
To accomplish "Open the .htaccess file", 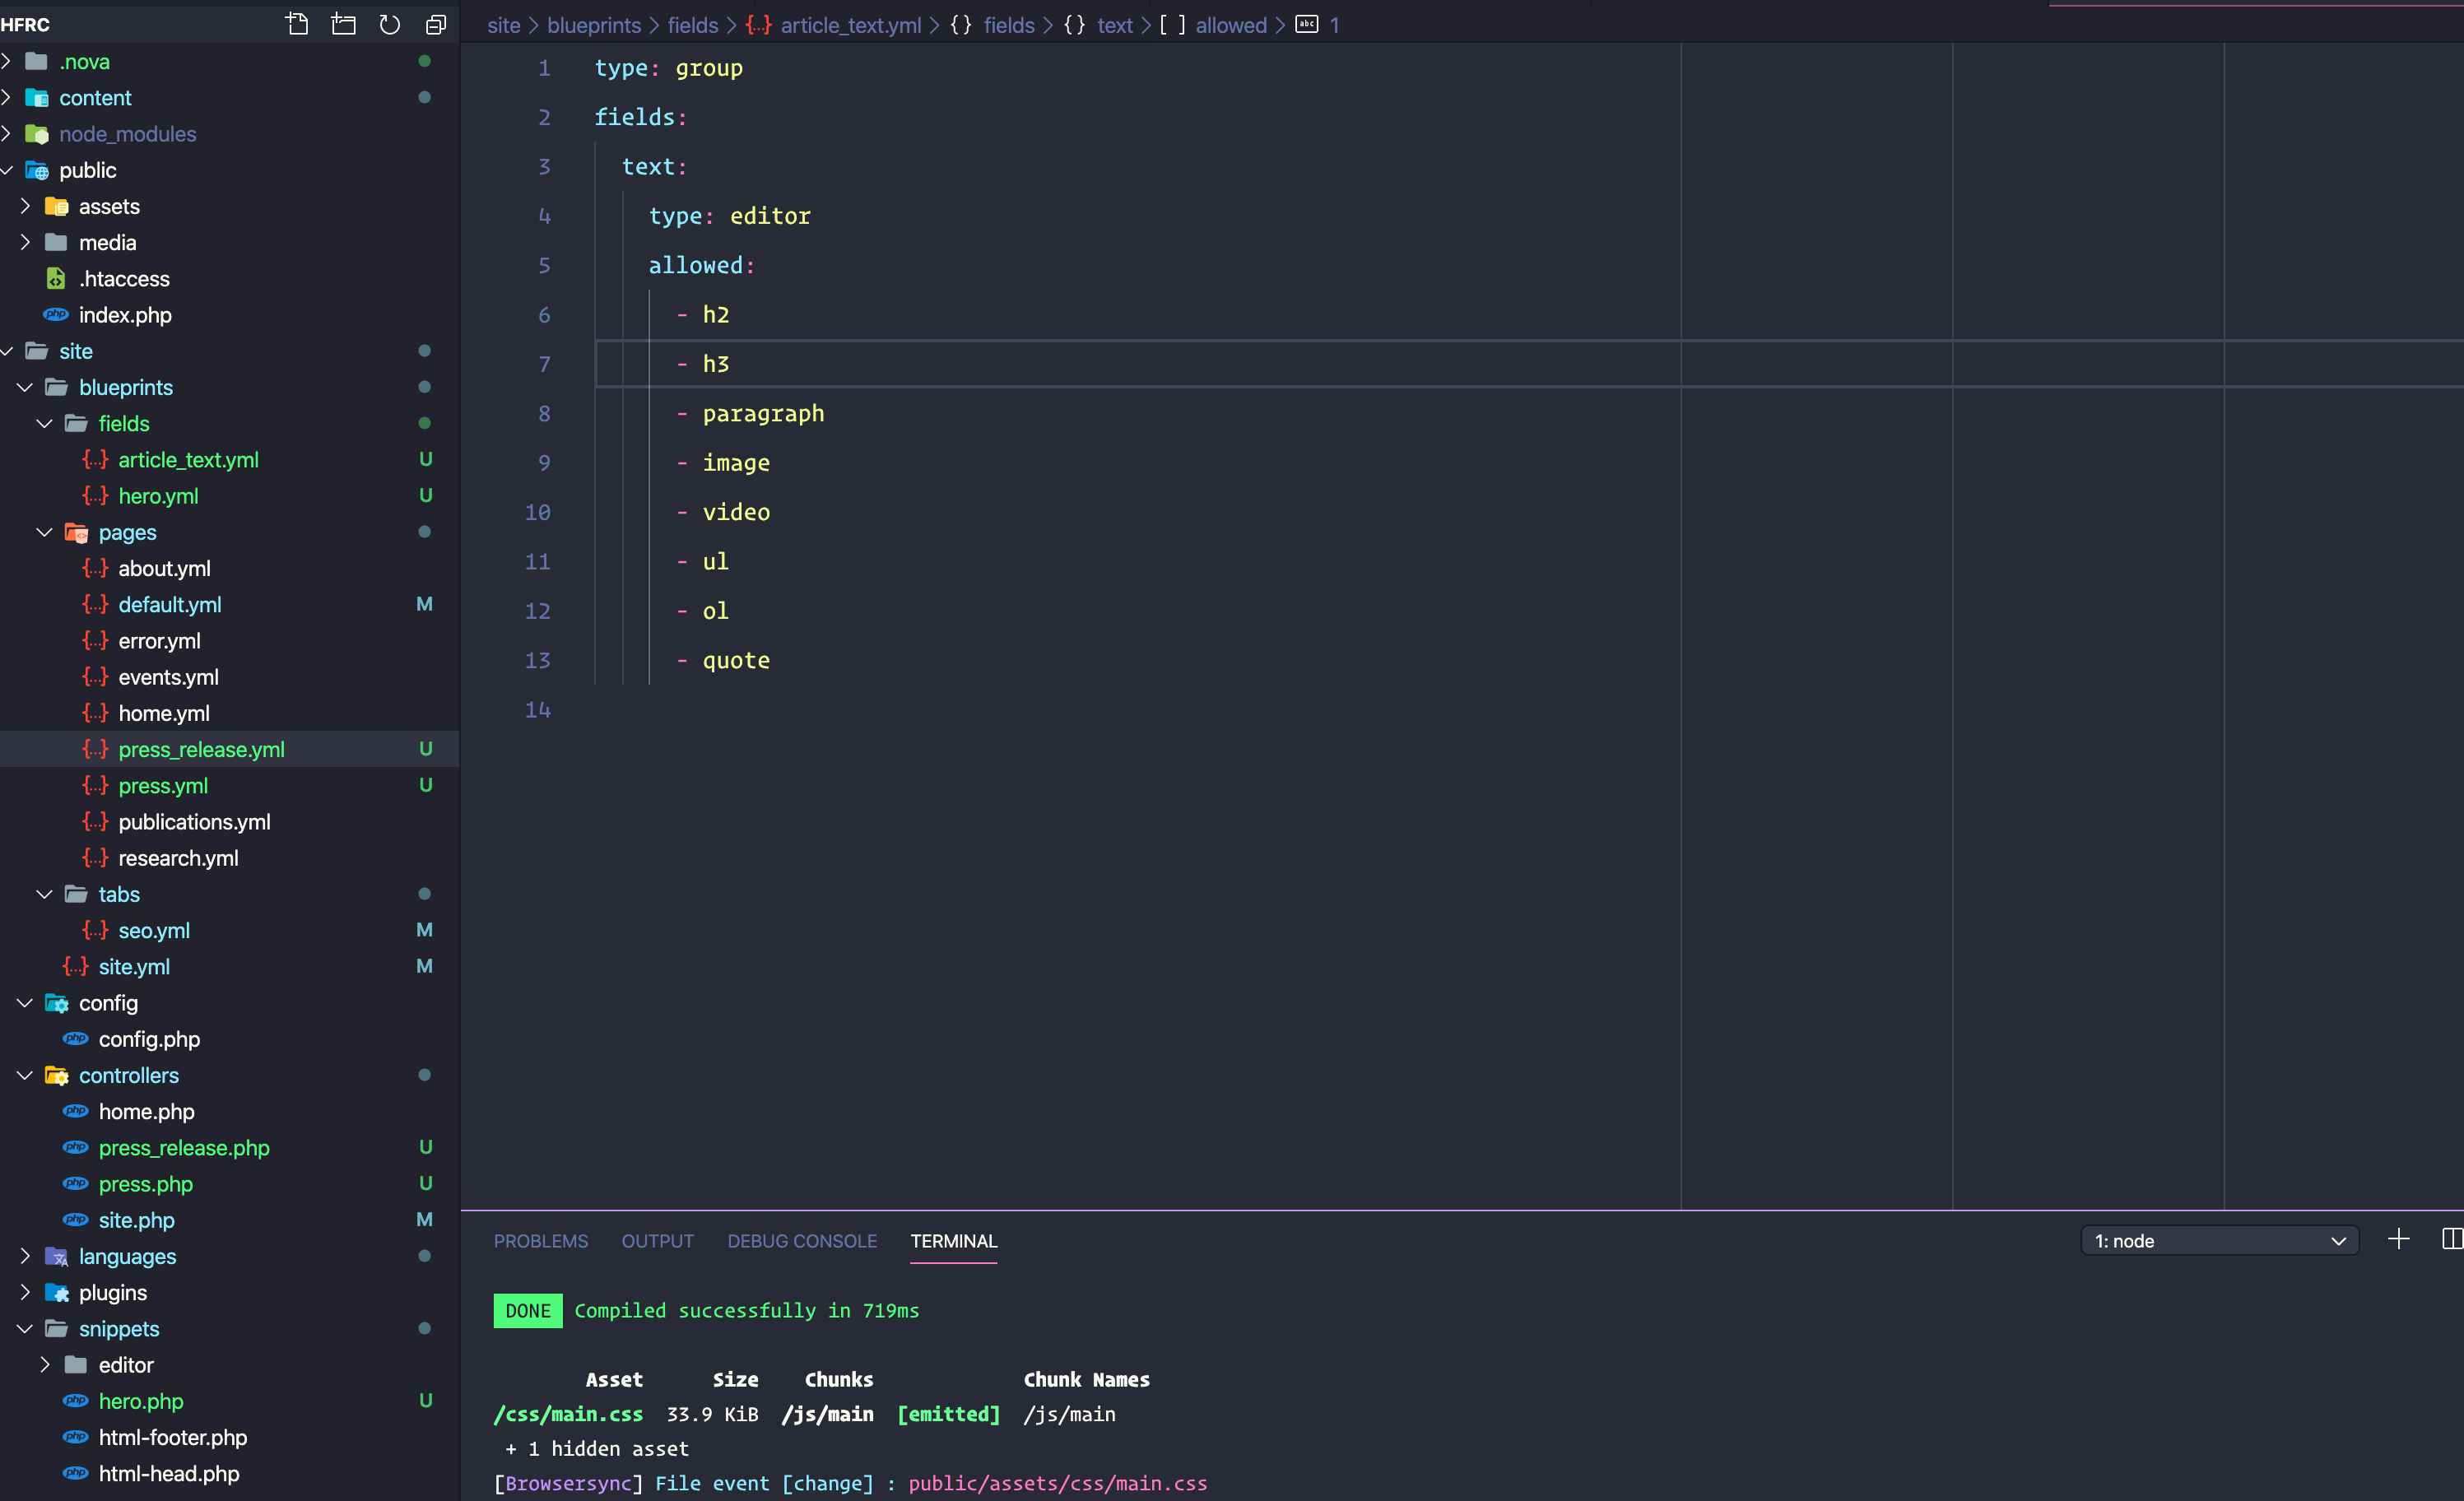I will point(124,279).
